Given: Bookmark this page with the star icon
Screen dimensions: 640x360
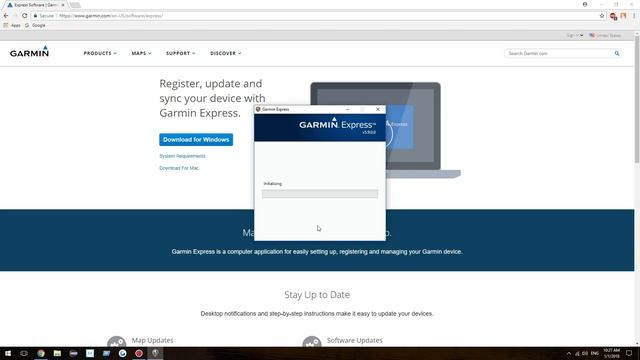Looking at the screenshot, I should (x=602, y=16).
